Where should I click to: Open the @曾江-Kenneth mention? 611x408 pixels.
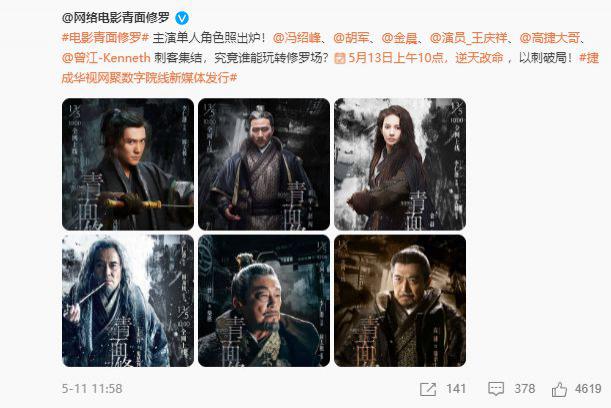point(106,58)
